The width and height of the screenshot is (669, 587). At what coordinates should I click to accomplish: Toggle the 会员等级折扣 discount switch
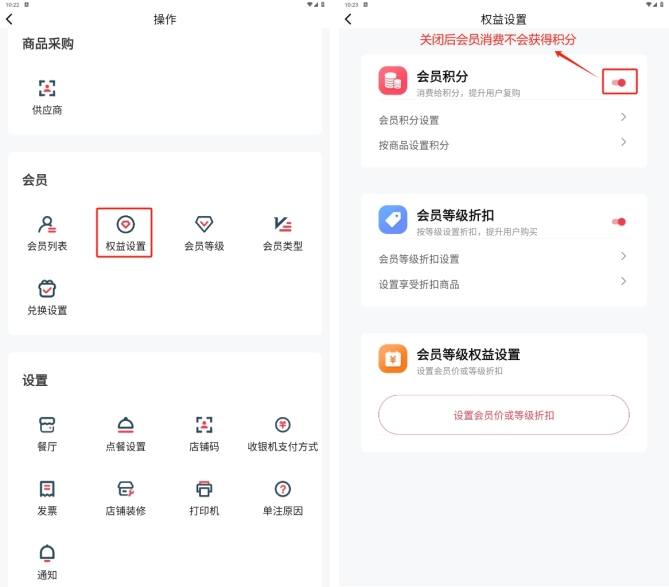619,221
